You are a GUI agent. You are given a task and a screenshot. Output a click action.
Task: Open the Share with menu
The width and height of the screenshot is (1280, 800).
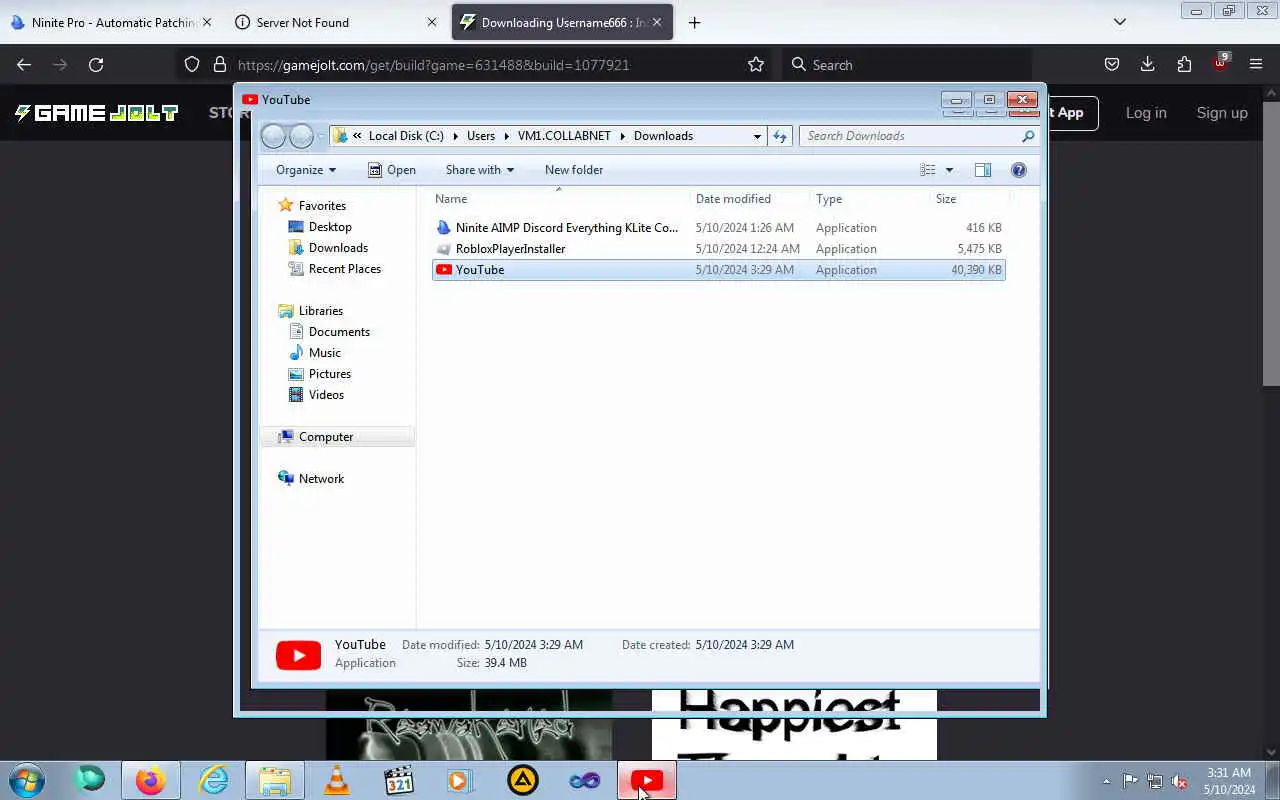[480, 170]
